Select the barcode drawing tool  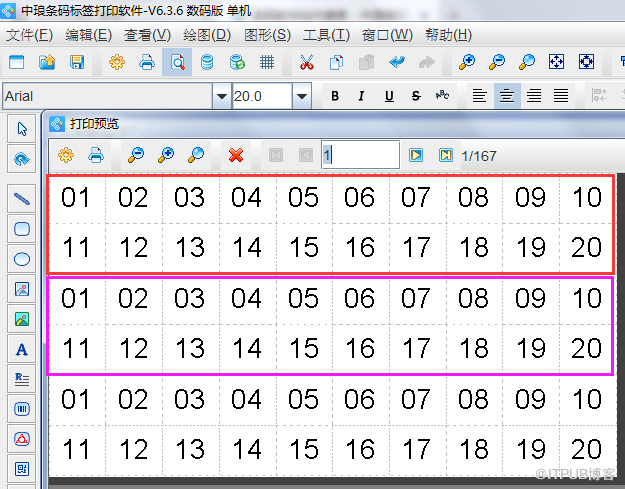[x=22, y=409]
